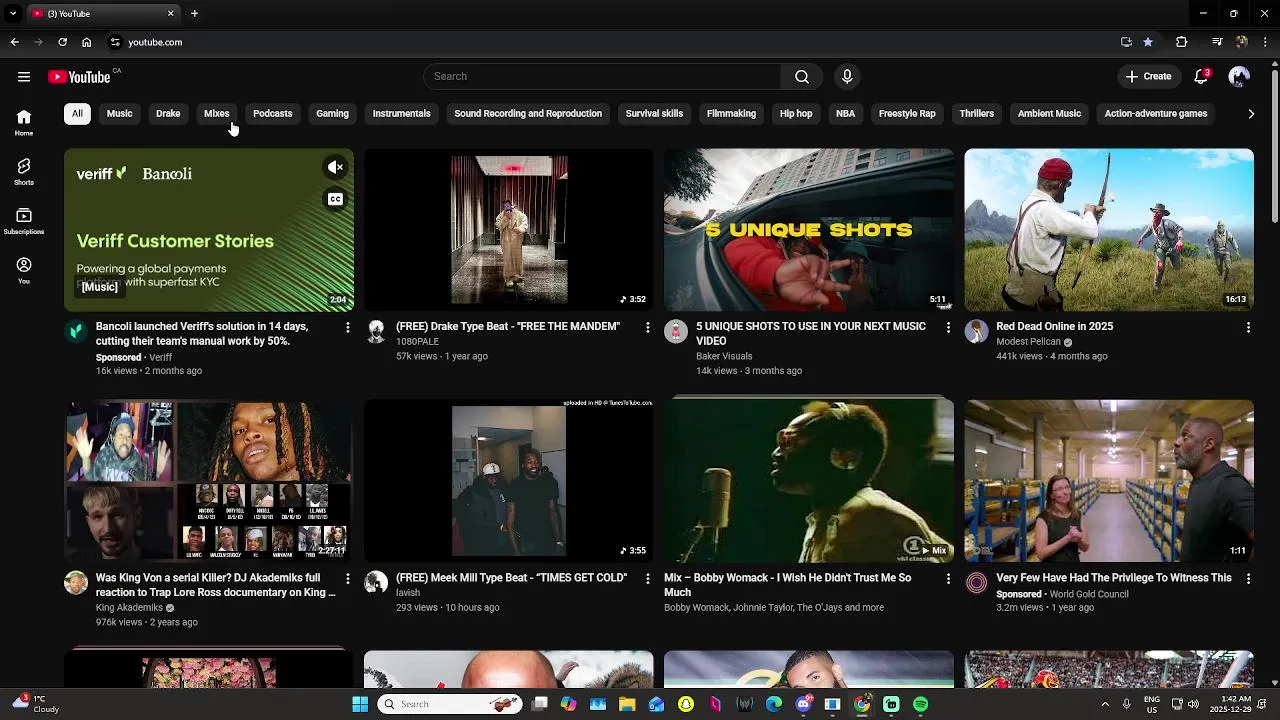Open the Red Dead Online in 2025 title
This screenshot has width=1280, height=720.
[1054, 327]
